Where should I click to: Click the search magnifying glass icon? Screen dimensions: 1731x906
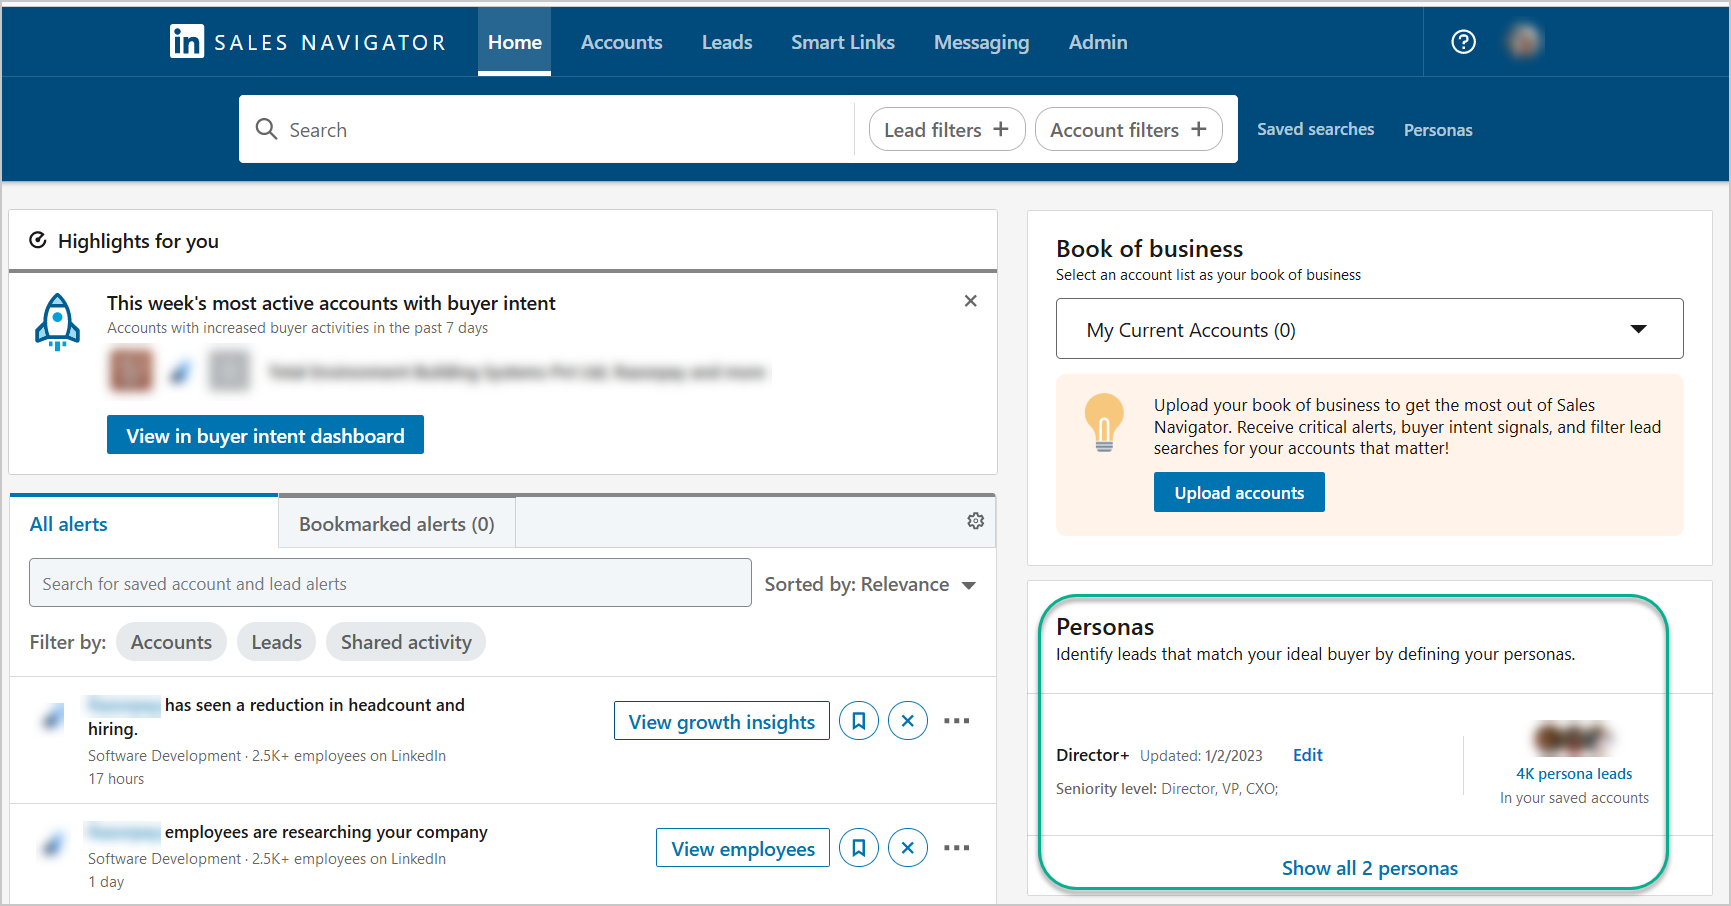266,129
